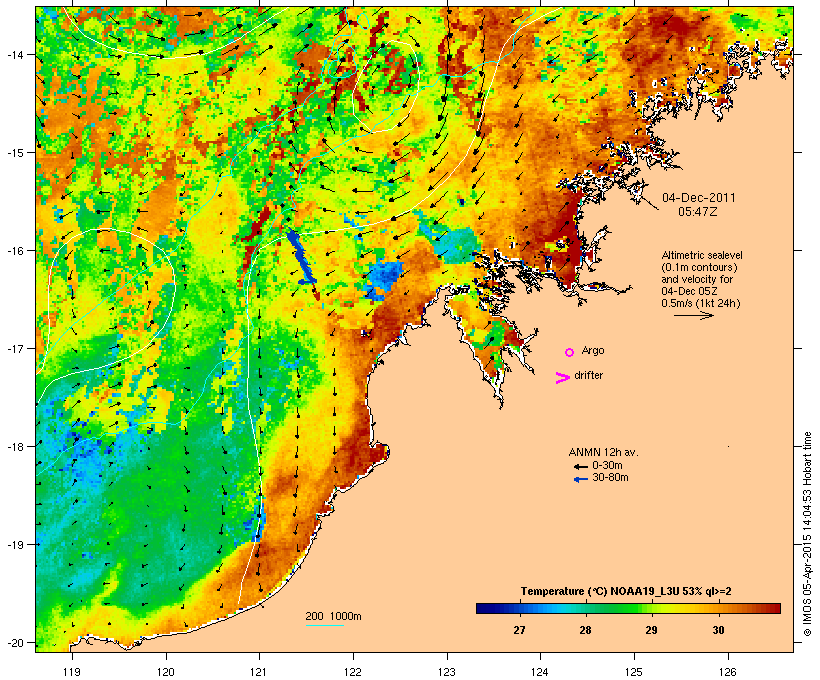The width and height of the screenshot is (820, 680).
Task: Click the drifter legend label
Action: [x=588, y=375]
